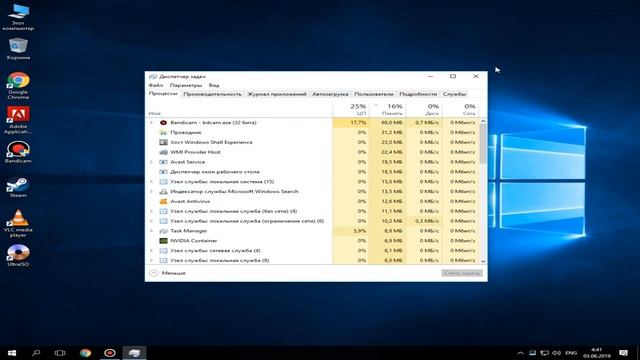640x360 pixels.
Task: Select Google Chrome desktop shortcut
Action: click(18, 86)
